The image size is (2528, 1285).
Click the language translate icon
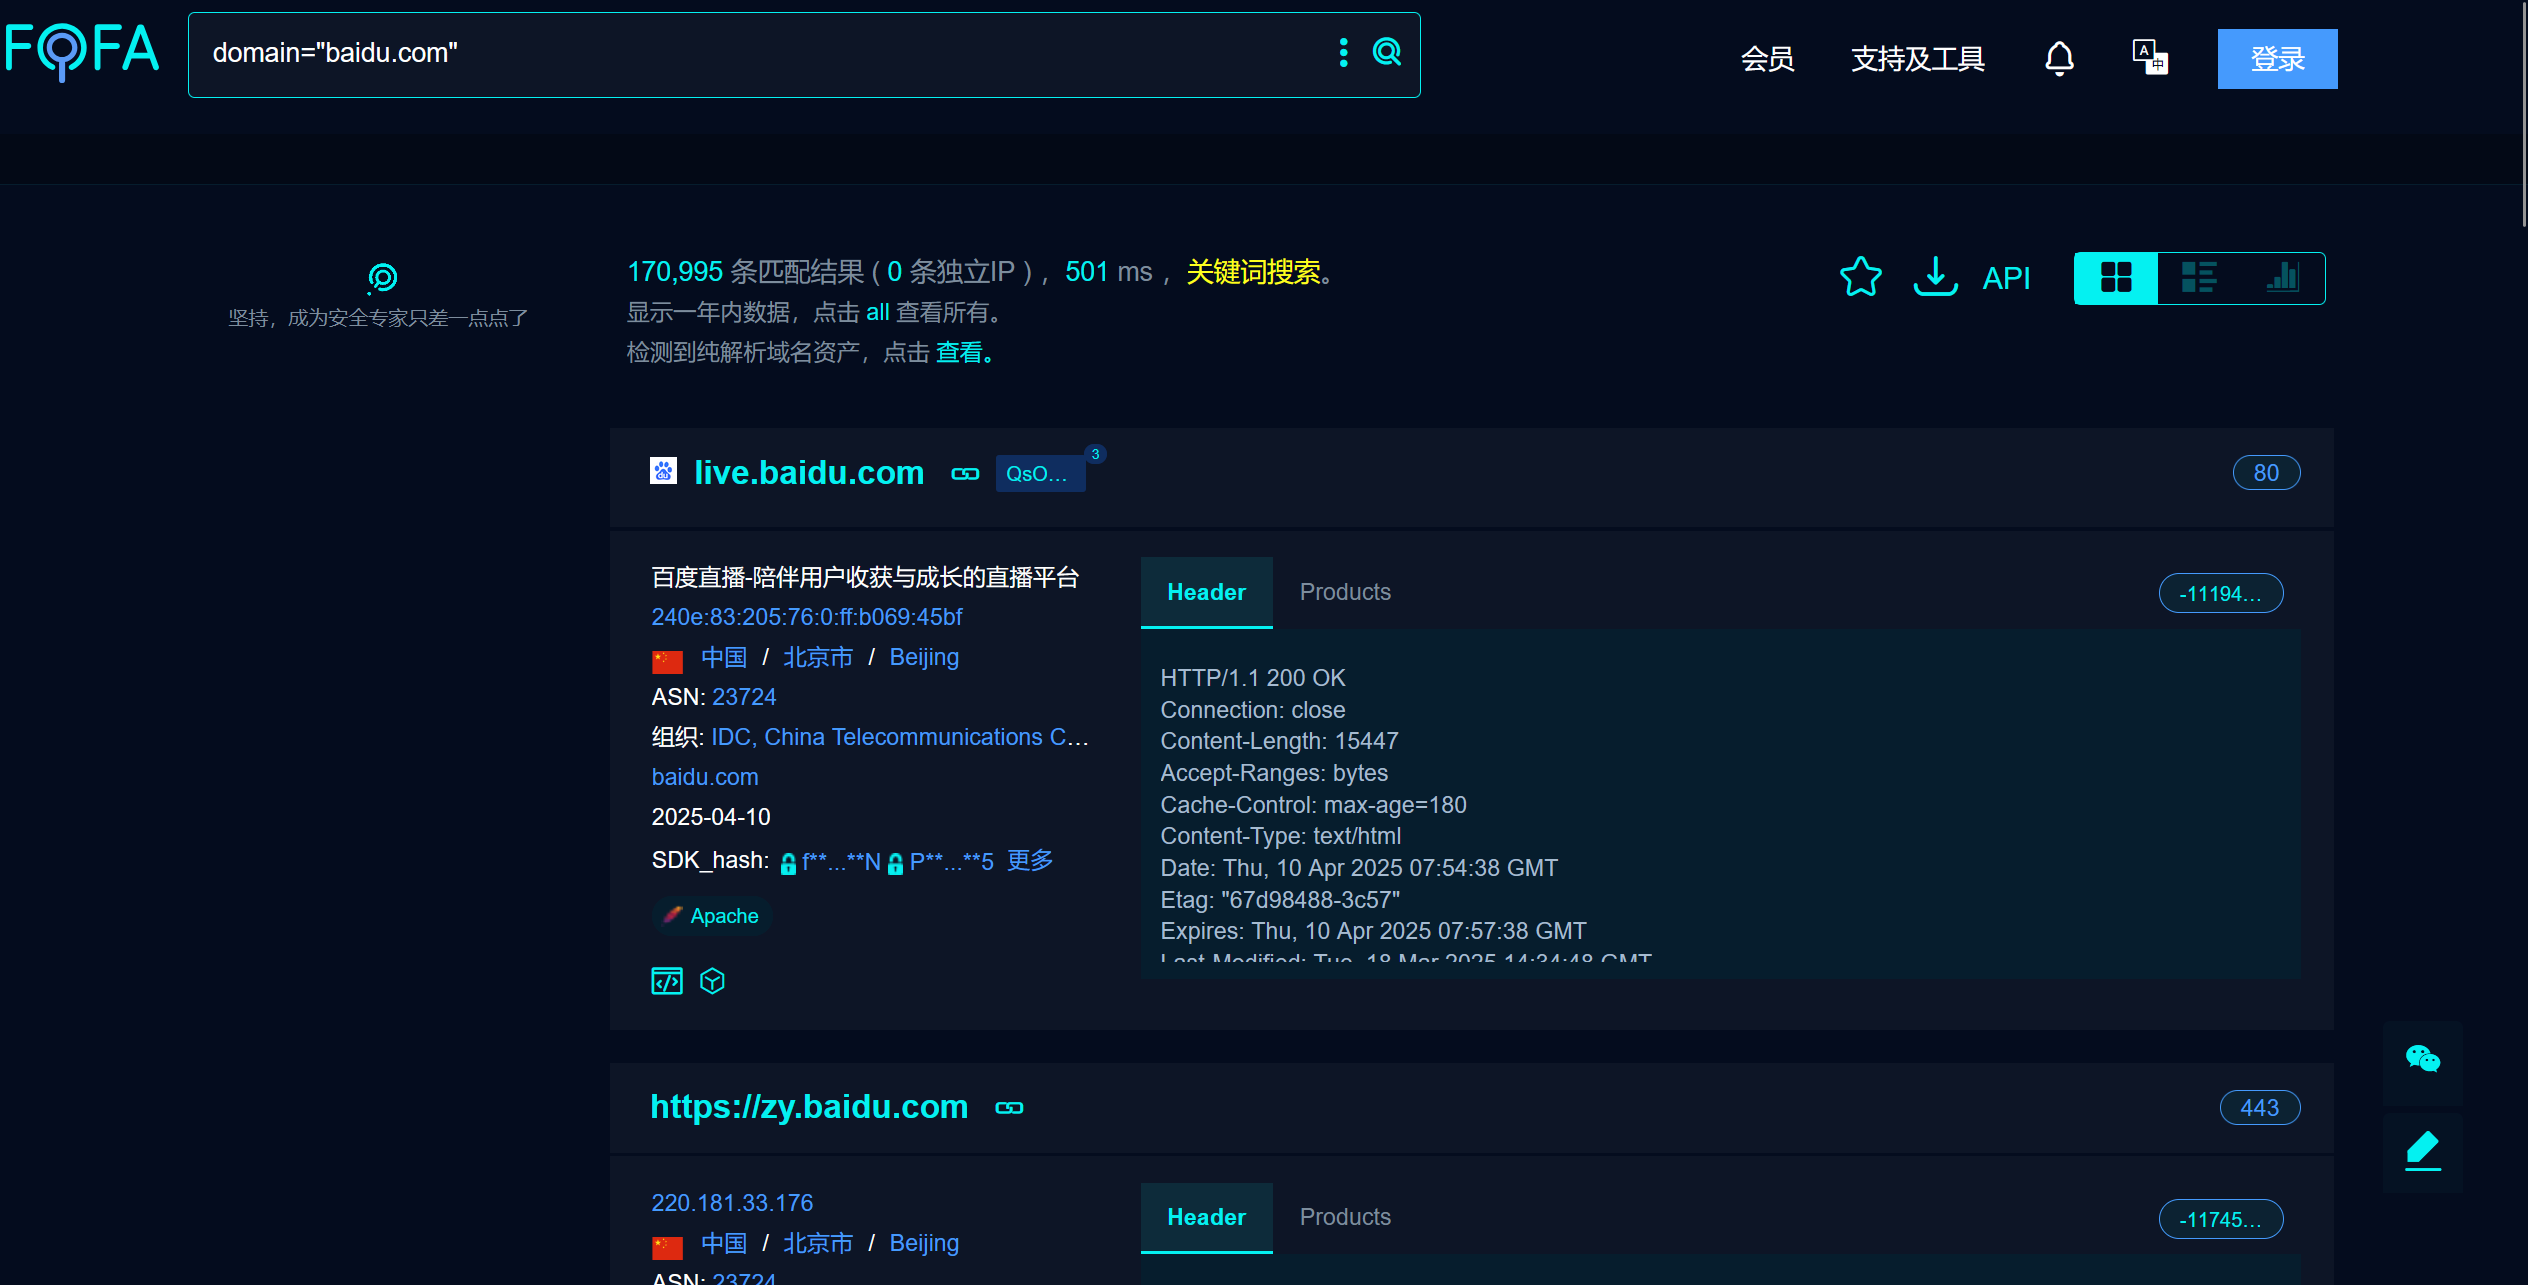2149,57
